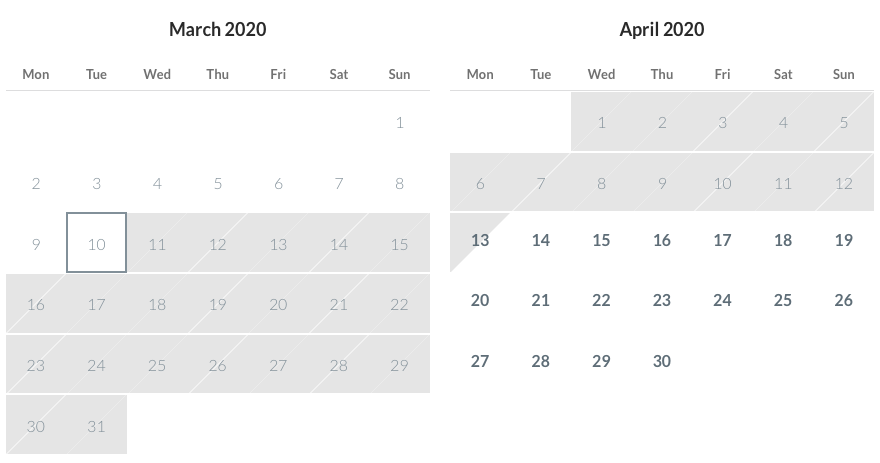Choose April 26 date
The image size is (880, 463).
click(844, 301)
